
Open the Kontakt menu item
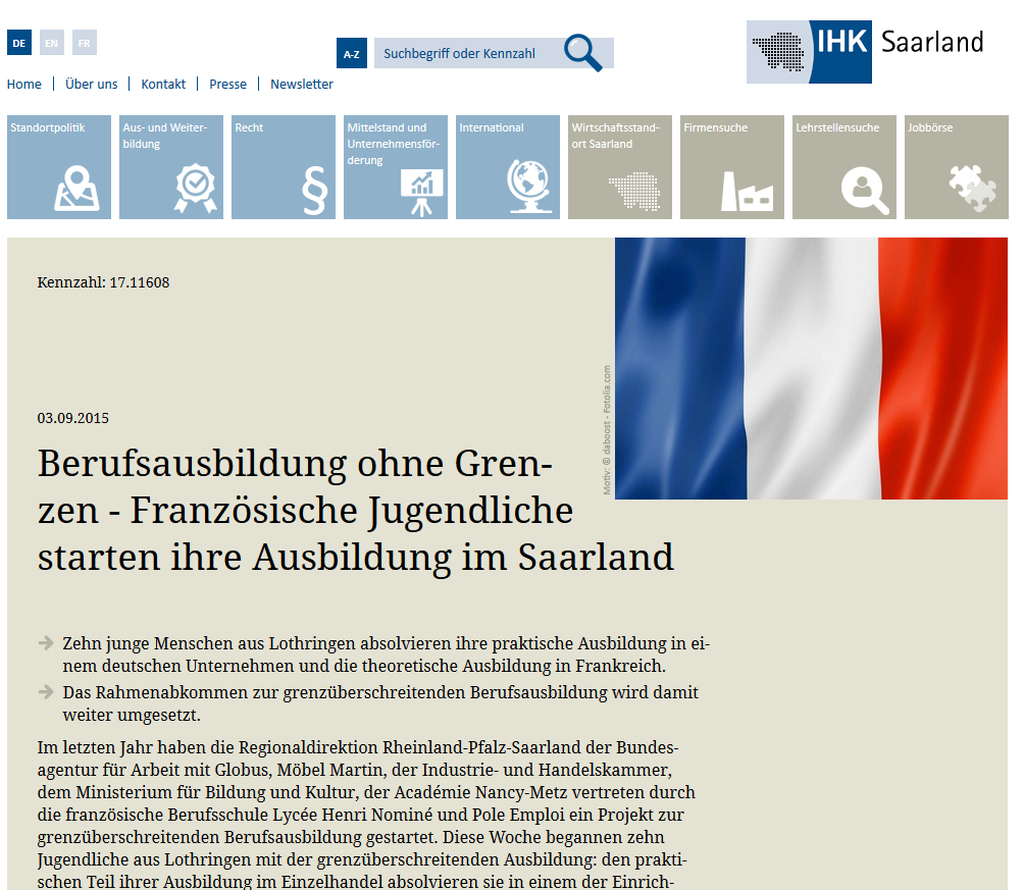click(163, 84)
